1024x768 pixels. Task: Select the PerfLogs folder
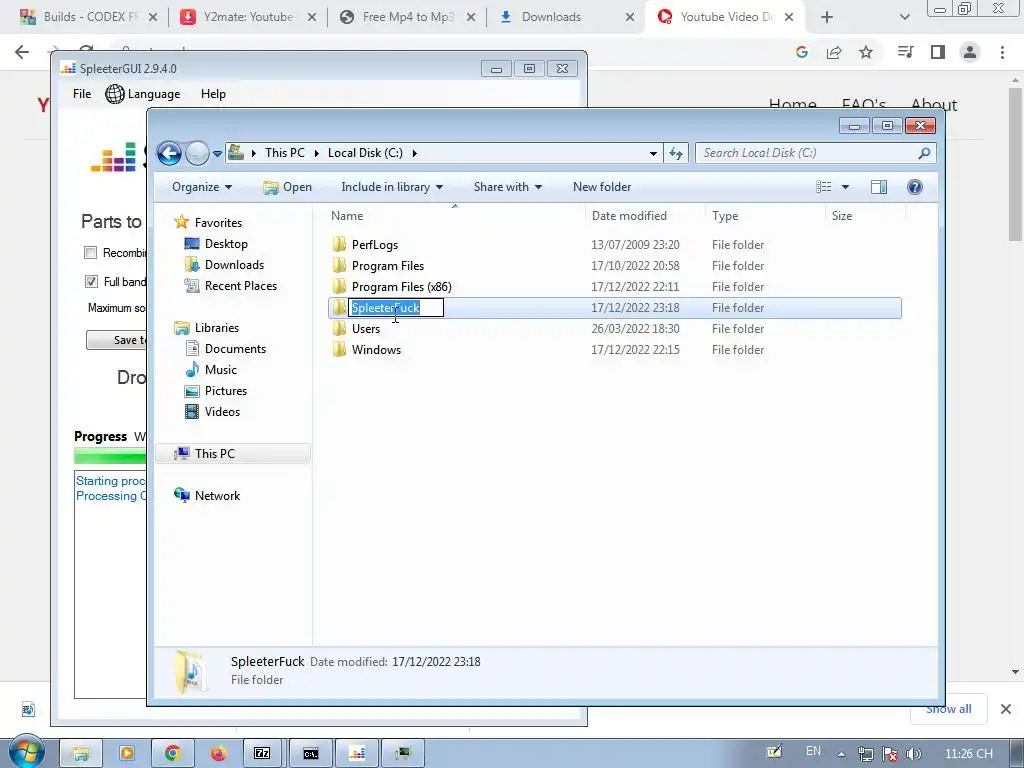point(374,245)
